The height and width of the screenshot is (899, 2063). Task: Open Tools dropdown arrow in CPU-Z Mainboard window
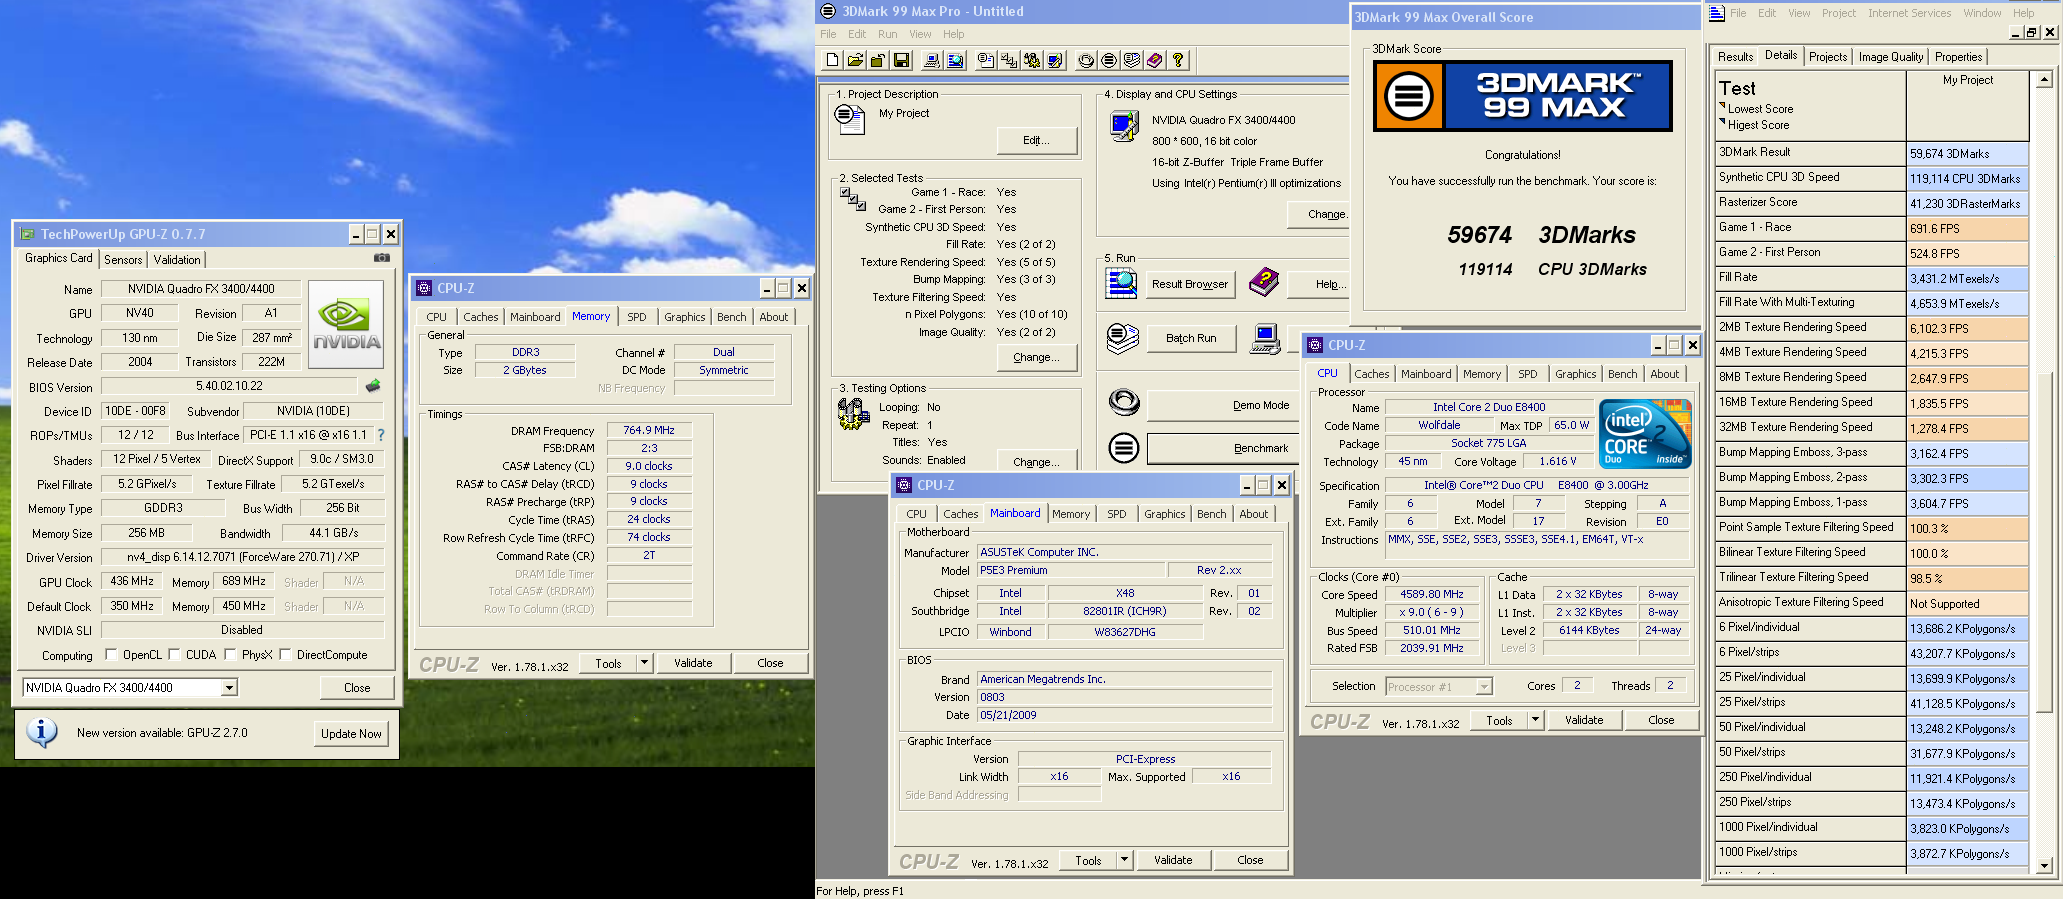coord(1124,859)
